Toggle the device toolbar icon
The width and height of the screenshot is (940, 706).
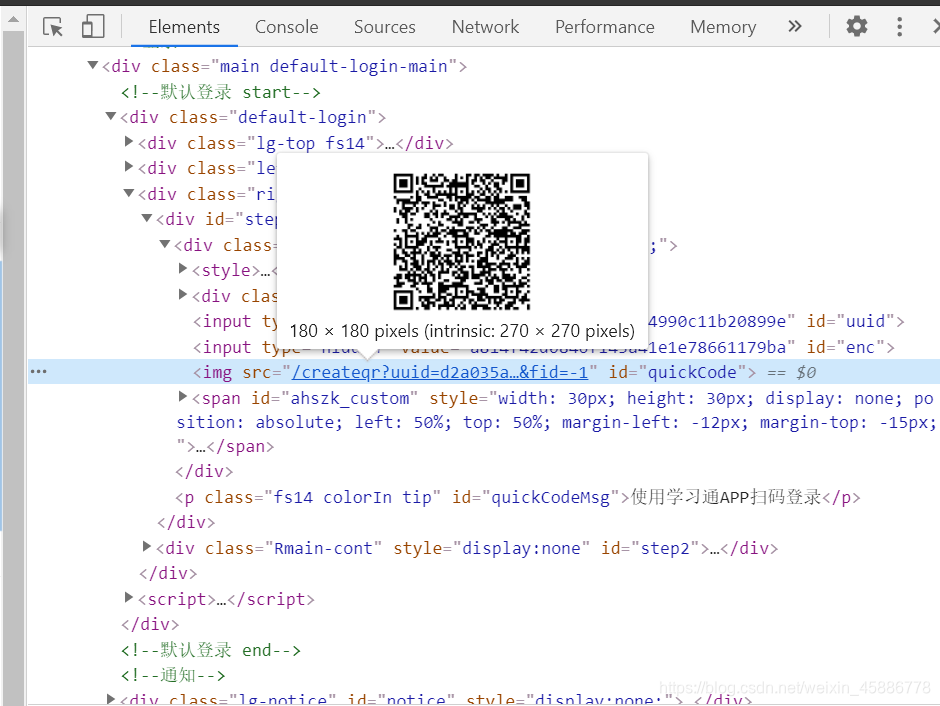click(x=93, y=27)
